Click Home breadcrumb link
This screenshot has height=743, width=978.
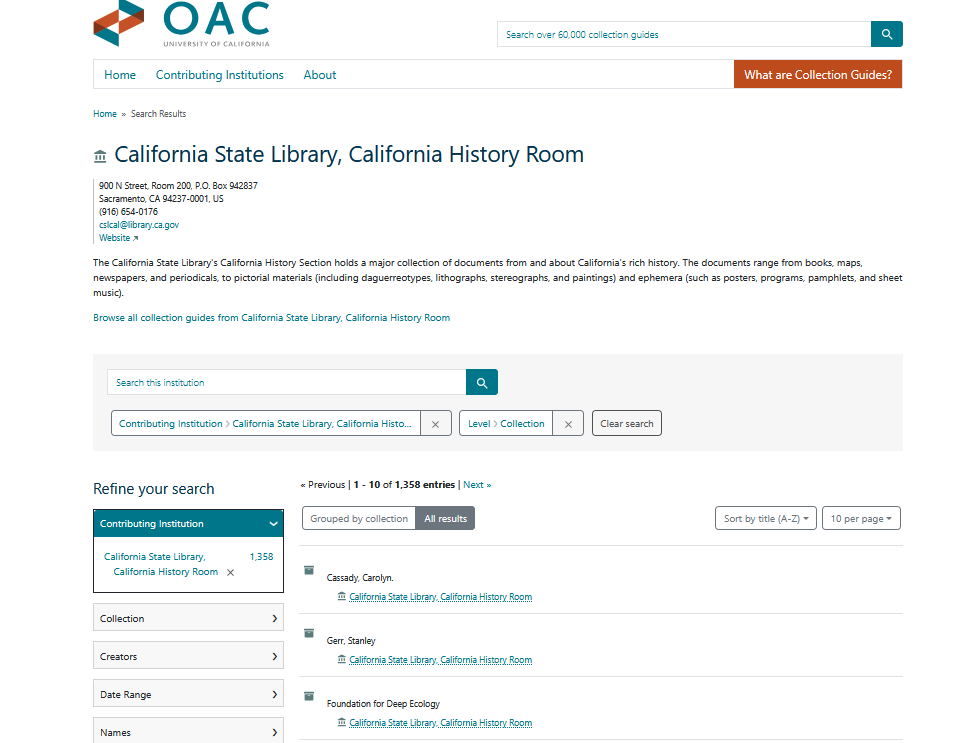point(105,114)
